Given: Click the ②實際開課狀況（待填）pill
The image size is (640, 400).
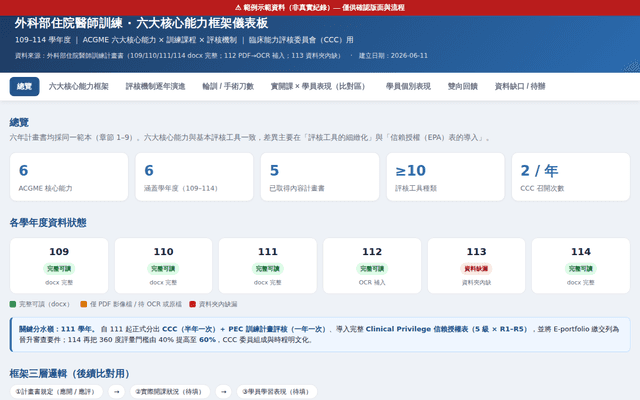Looking at the screenshot, I should click(x=170, y=392).
